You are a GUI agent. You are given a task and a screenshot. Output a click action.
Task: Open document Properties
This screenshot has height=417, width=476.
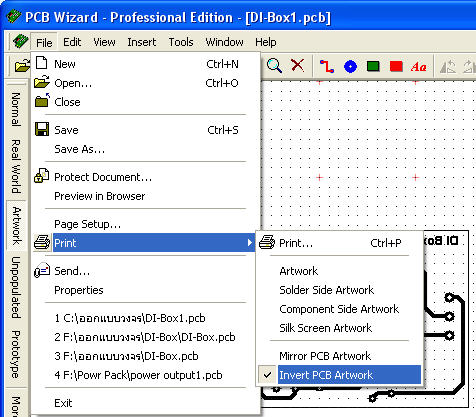click(146, 290)
